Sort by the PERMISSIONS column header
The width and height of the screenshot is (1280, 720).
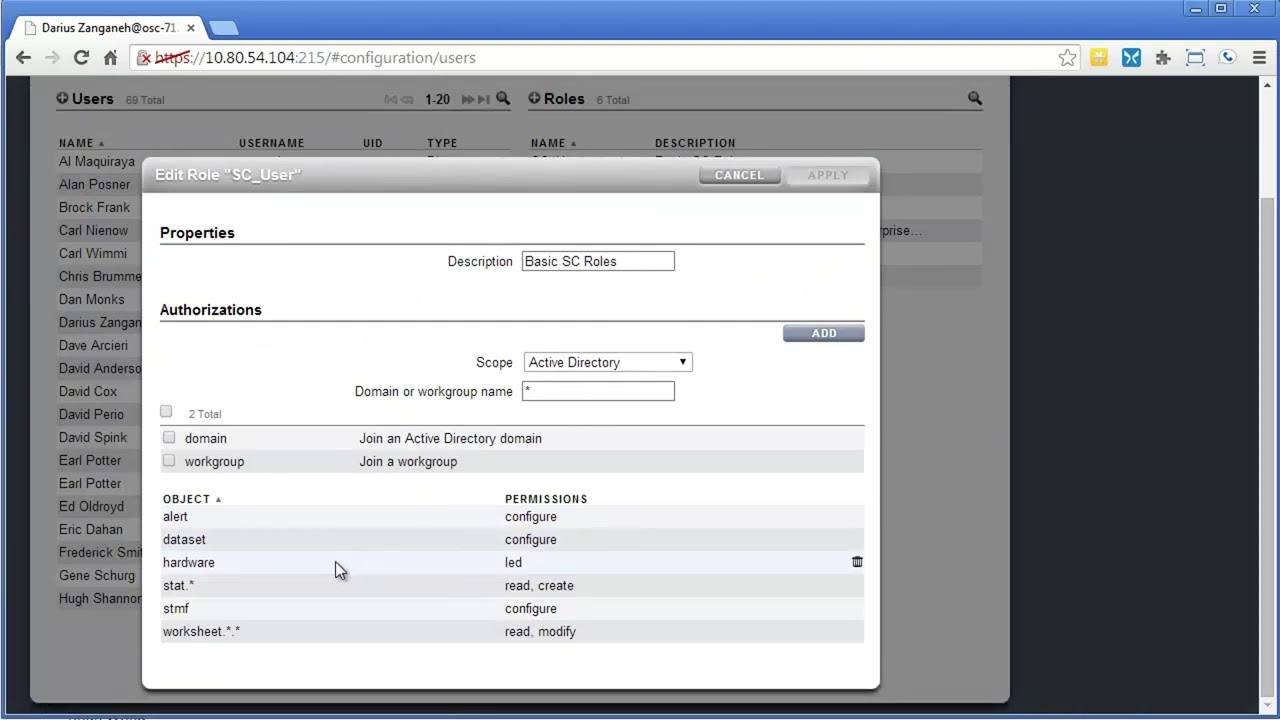click(546, 499)
